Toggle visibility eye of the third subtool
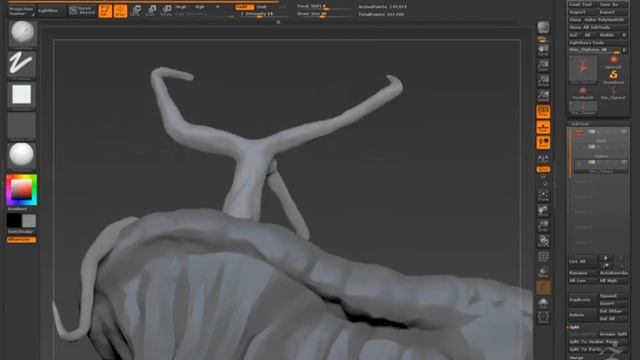Screen dimensions: 640x360 pyautogui.click(x=623, y=162)
